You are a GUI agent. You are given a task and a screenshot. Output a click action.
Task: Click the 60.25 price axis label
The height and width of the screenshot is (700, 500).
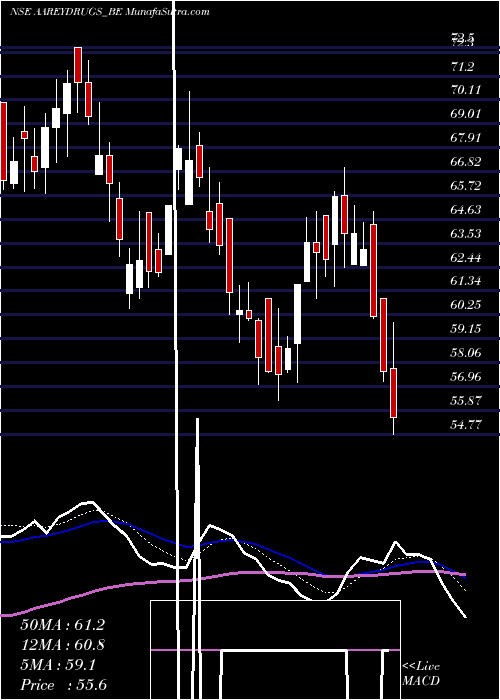tap(466, 305)
